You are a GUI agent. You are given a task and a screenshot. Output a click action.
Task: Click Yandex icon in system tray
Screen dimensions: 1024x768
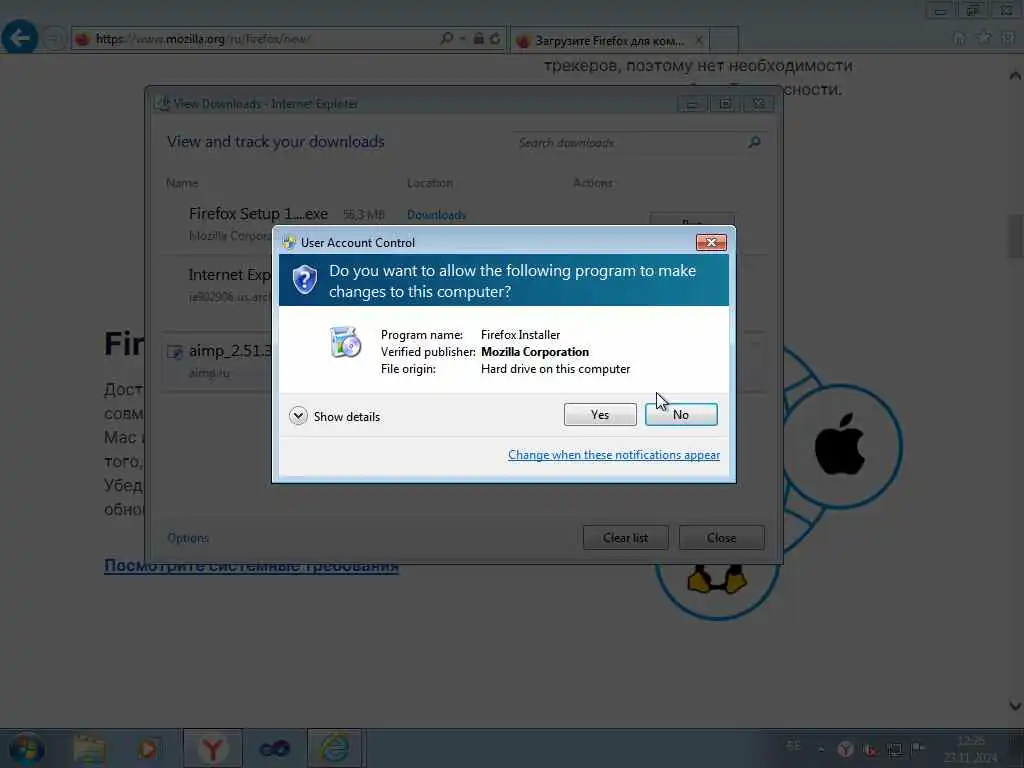pos(845,748)
